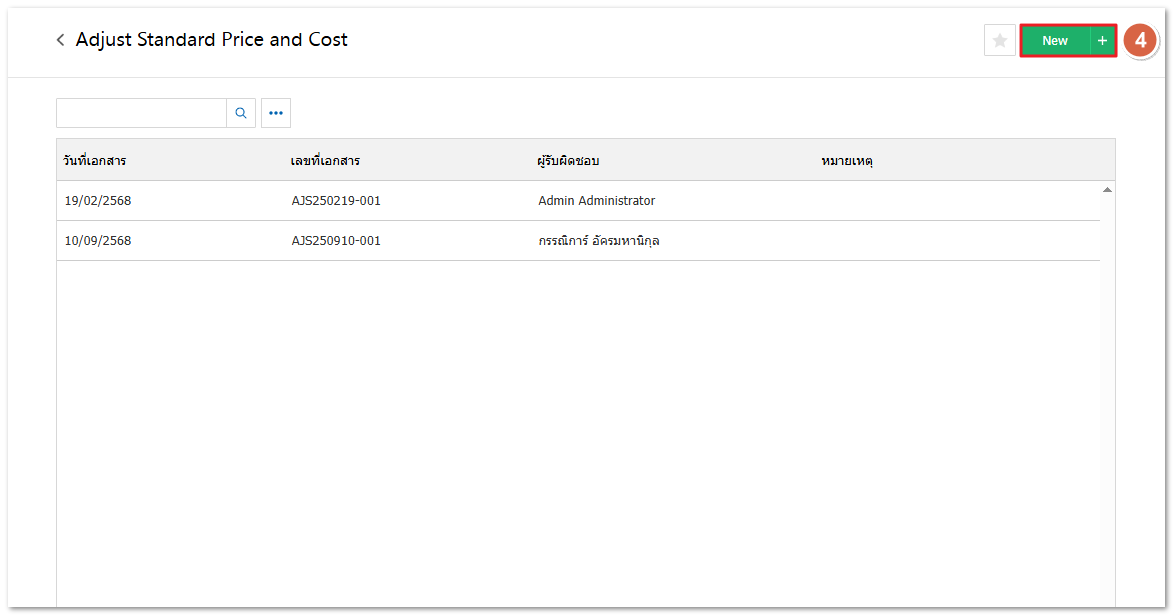
Task: Sort by วันที่เอกสาร column header
Action: pyautogui.click(x=94, y=160)
